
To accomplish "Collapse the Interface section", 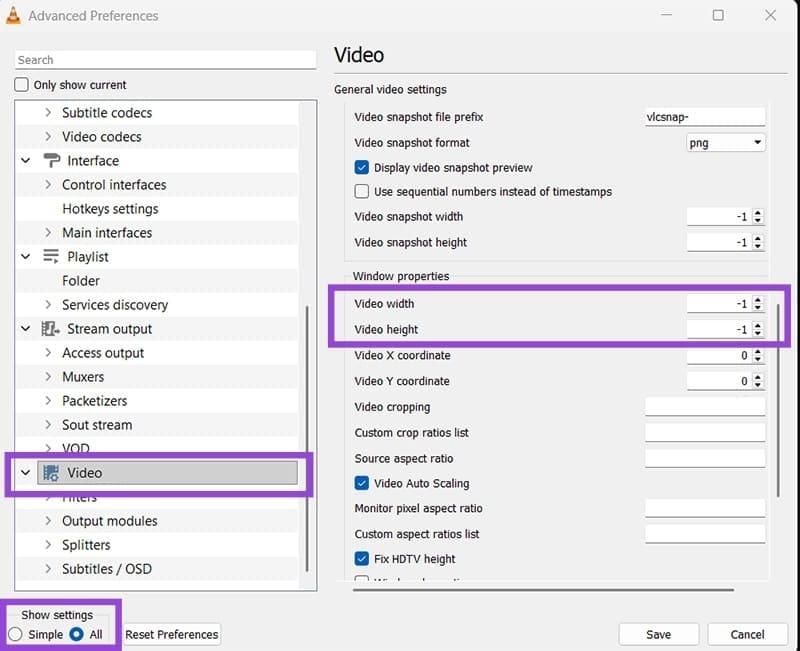I will (x=24, y=160).
